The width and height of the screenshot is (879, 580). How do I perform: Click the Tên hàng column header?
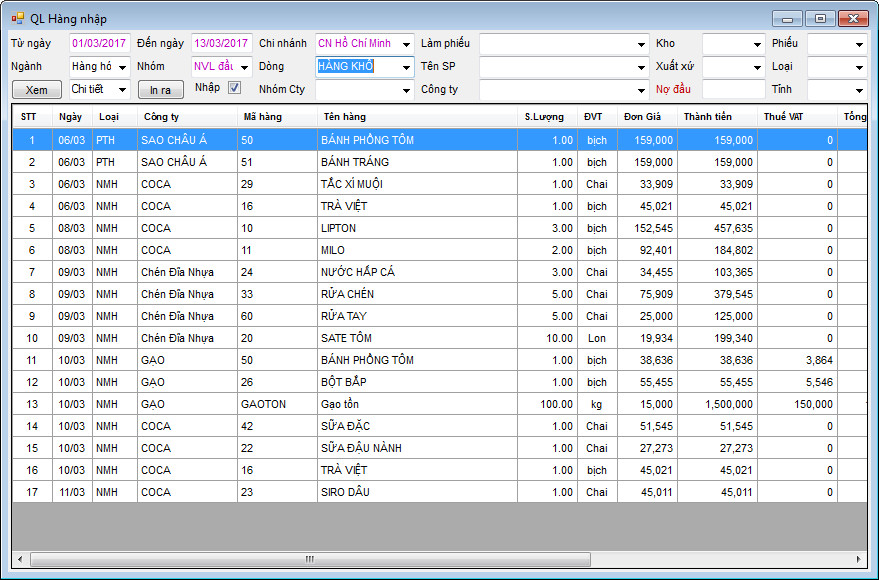417,117
